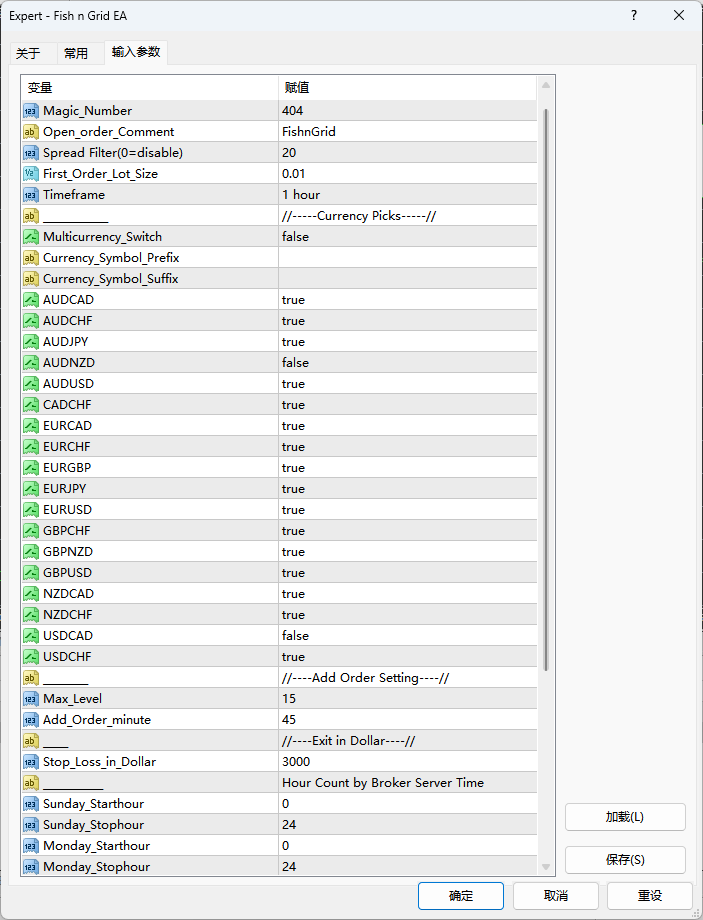Click the integer icon beside Max_Level
The height and width of the screenshot is (920, 703).
click(x=31, y=699)
